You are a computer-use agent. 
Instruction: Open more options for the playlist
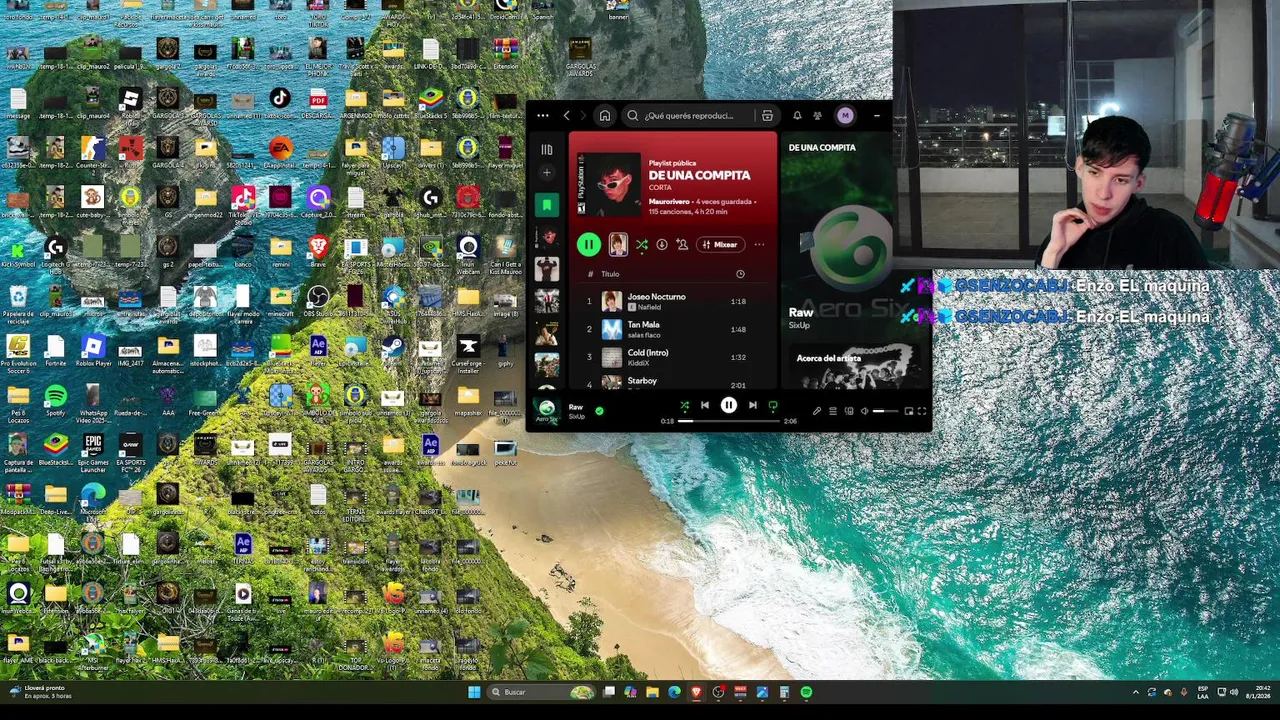click(759, 244)
